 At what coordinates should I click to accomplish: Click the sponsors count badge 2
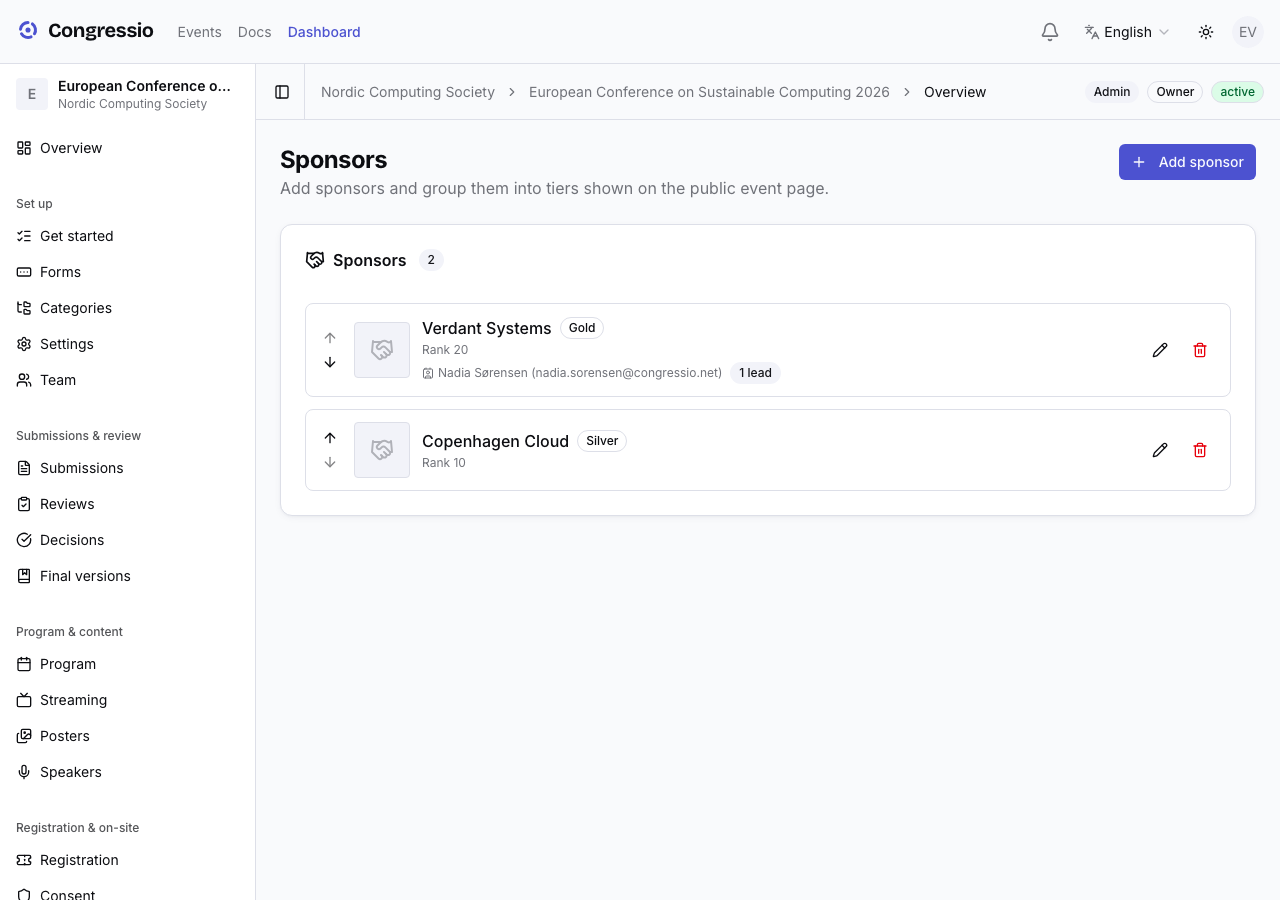tap(431, 260)
